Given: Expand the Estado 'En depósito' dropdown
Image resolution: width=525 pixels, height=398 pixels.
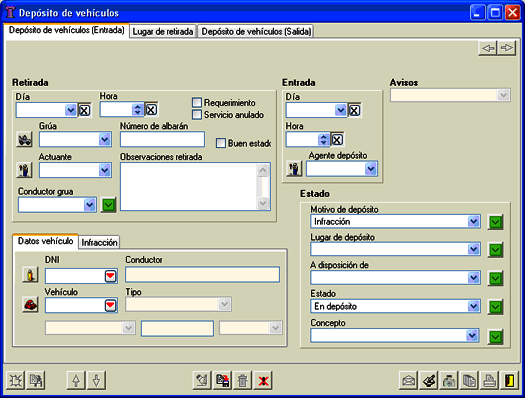Looking at the screenshot, I should point(473,306).
